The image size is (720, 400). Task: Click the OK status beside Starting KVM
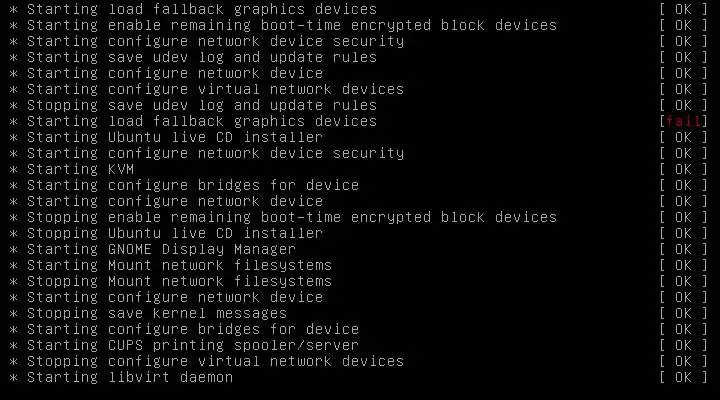(683, 169)
